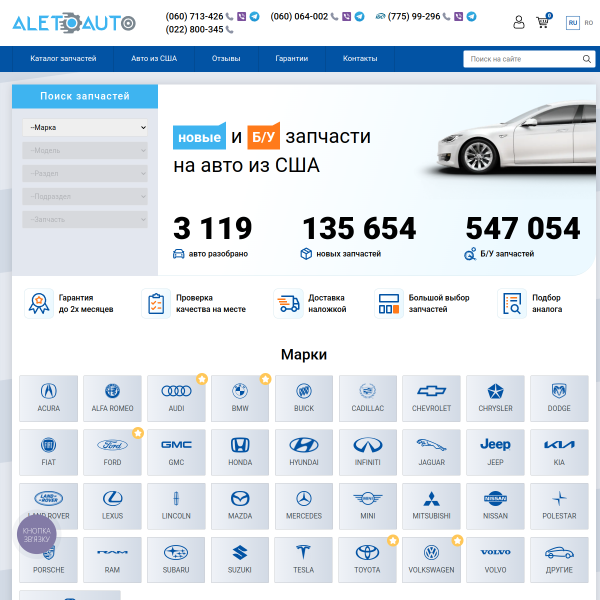The width and height of the screenshot is (600, 600).
Task: Open the Модель dropdown
Action: coord(85,150)
